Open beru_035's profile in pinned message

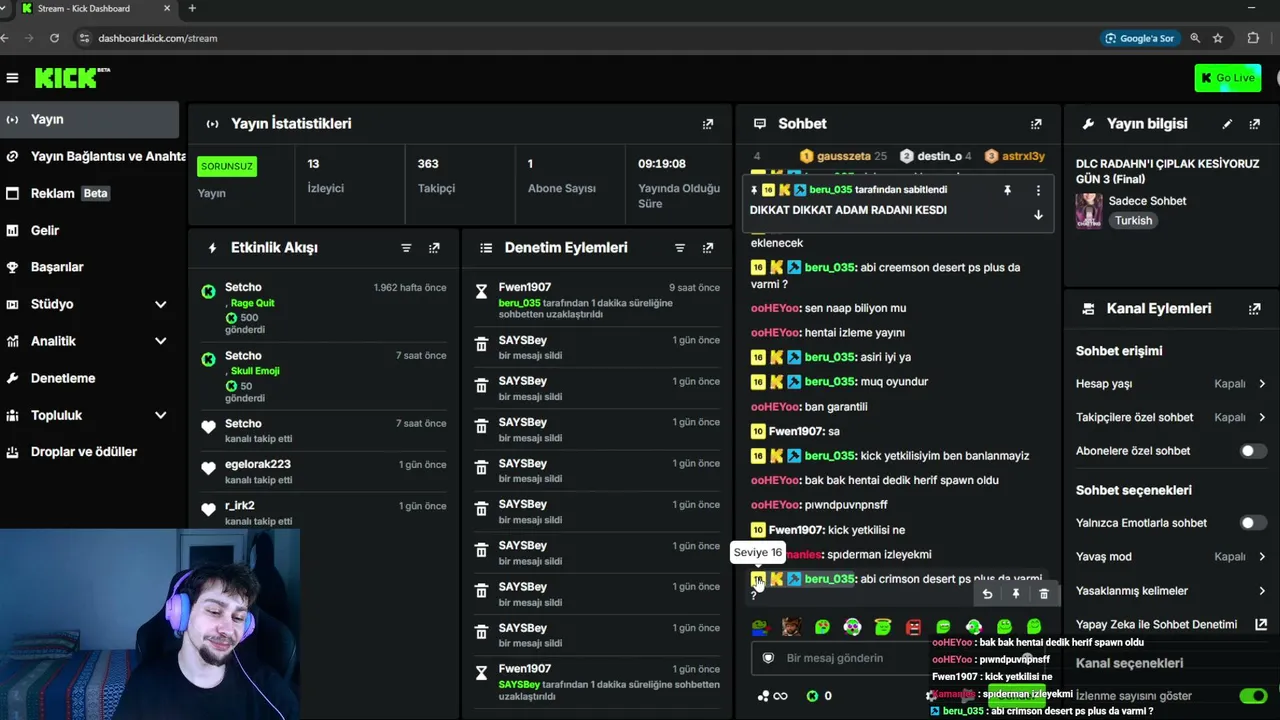[830, 190]
